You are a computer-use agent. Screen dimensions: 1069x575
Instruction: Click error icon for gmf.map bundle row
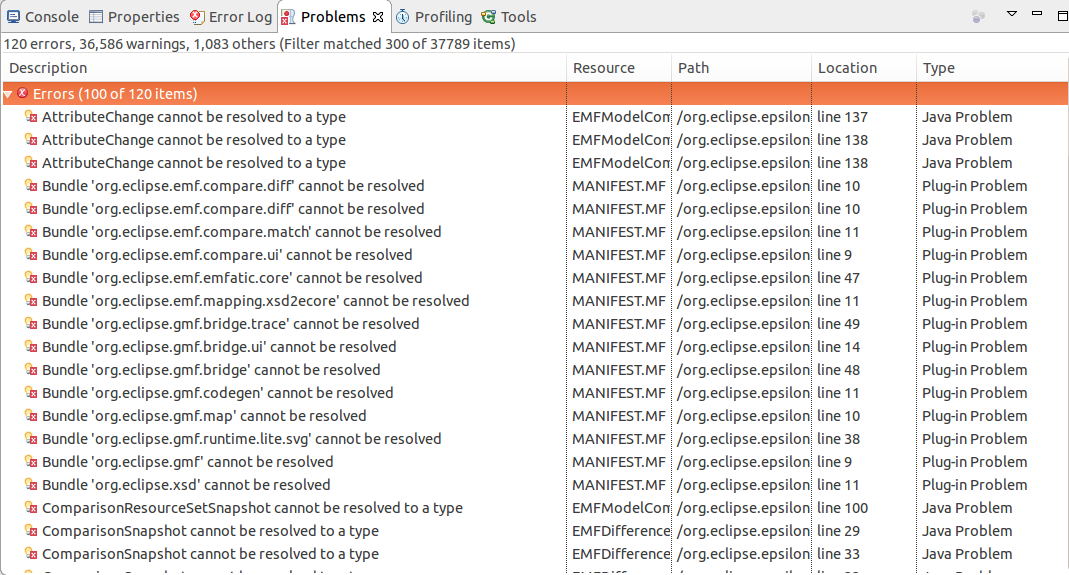pyautogui.click(x=31, y=416)
